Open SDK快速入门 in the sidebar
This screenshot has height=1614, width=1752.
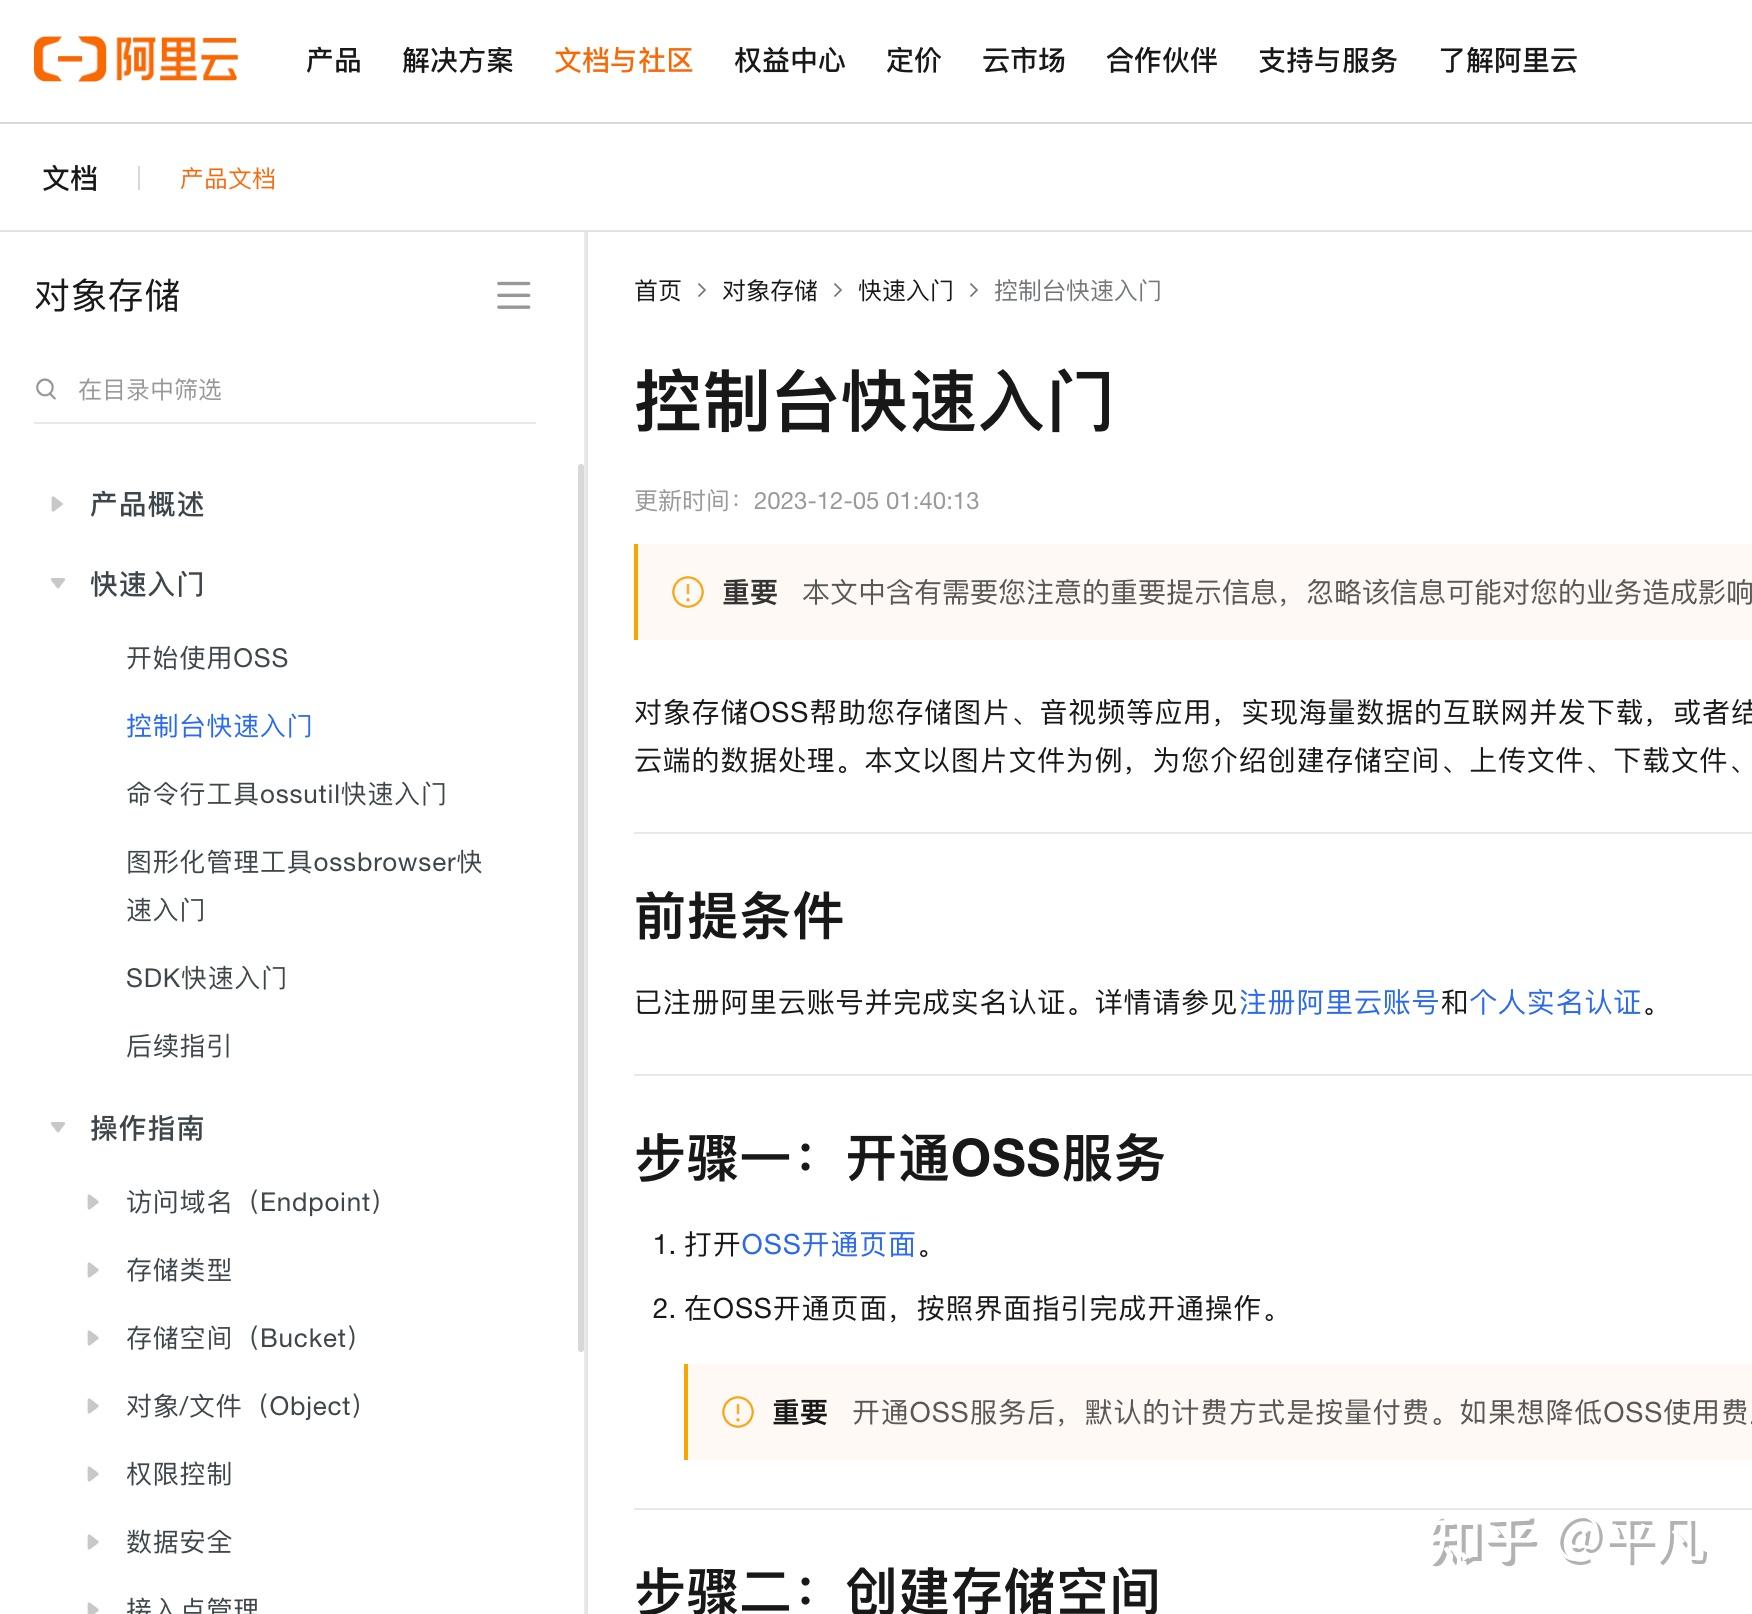pos(206,977)
